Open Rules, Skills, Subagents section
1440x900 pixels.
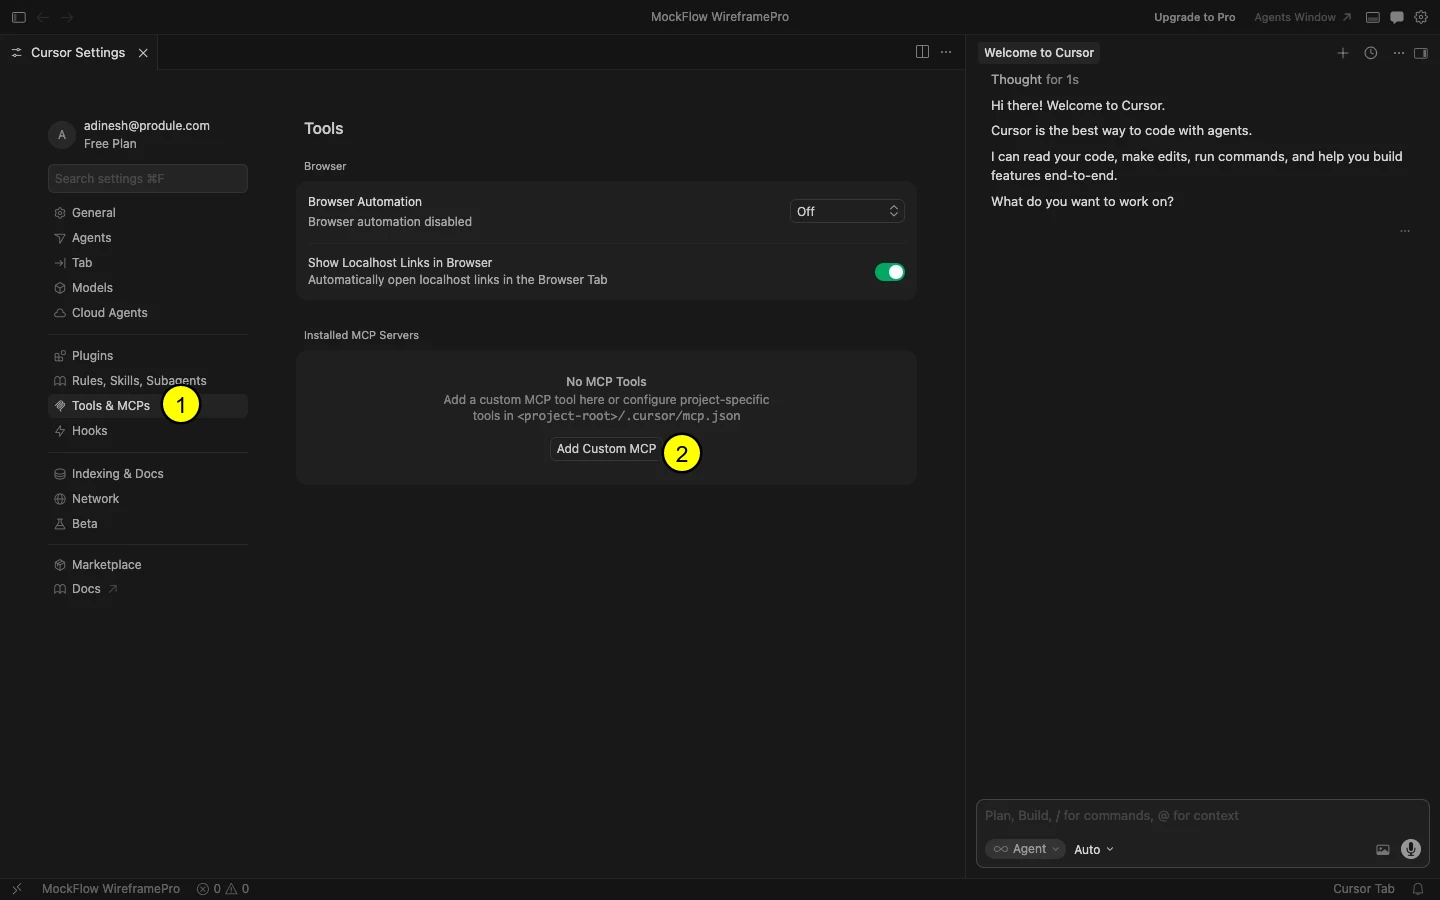147,381
